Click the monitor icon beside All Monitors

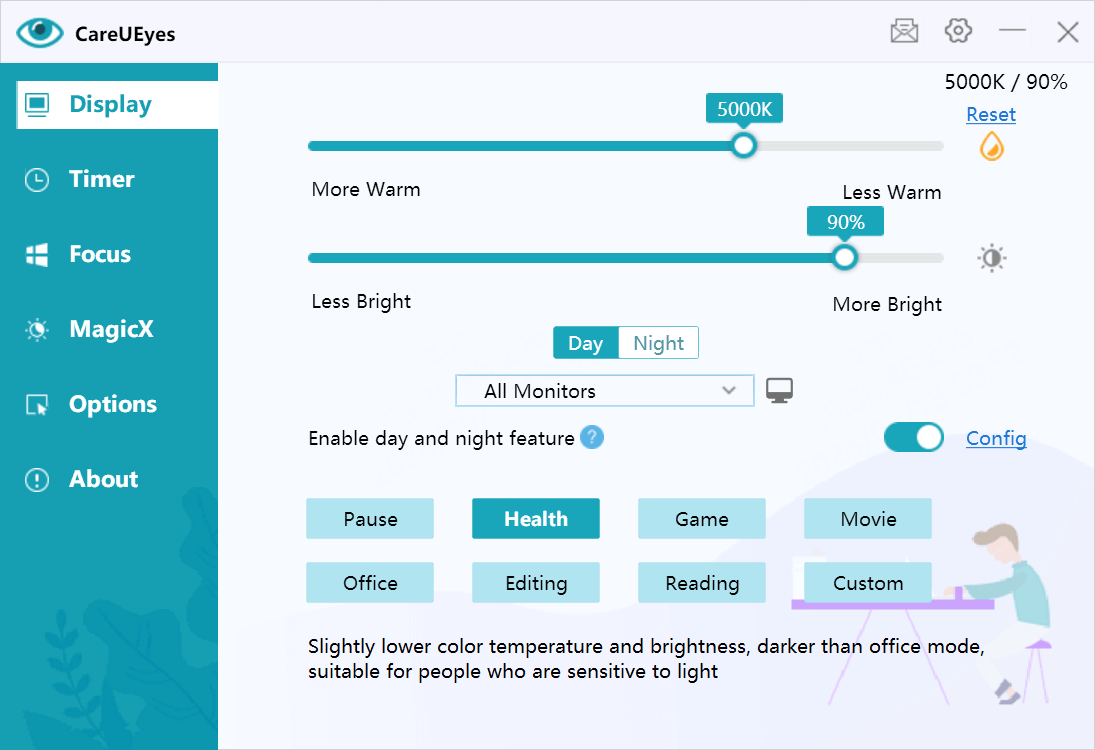pos(779,390)
